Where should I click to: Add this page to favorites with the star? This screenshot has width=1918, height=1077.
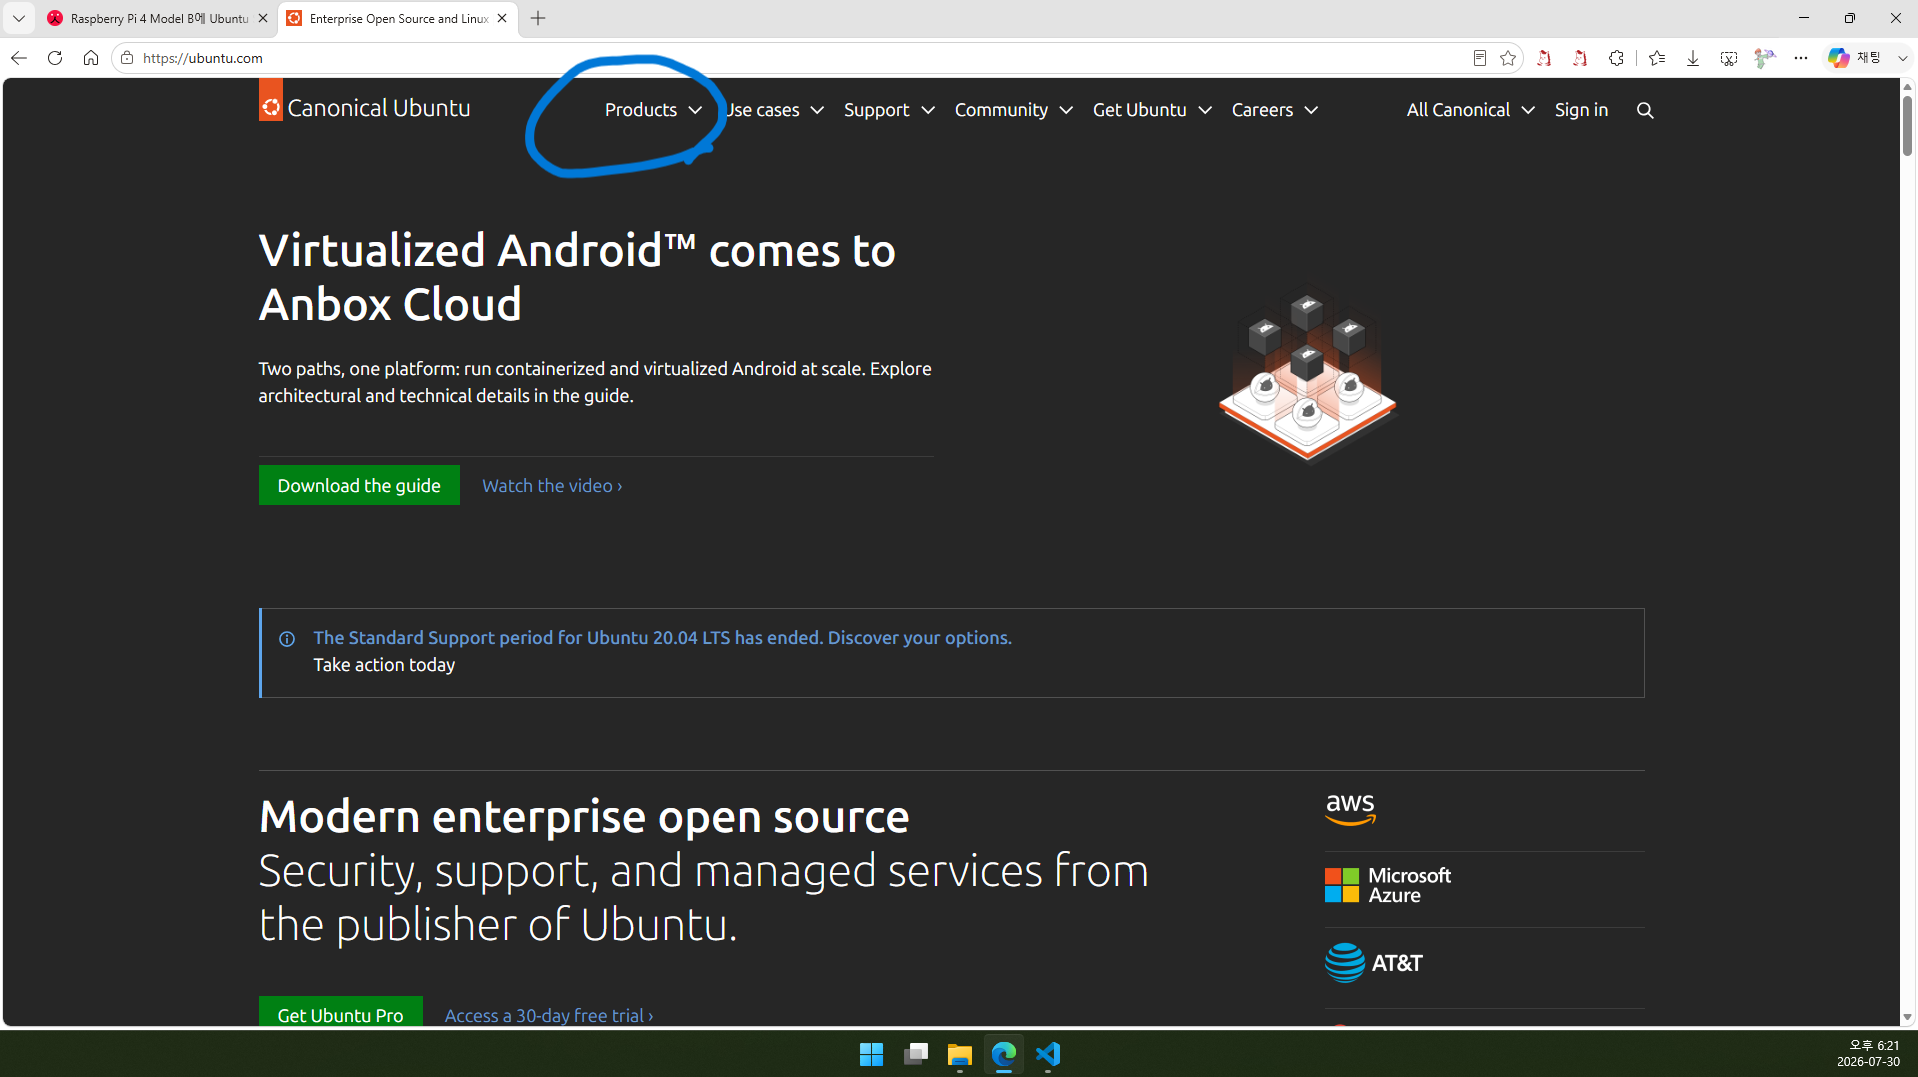(1508, 58)
